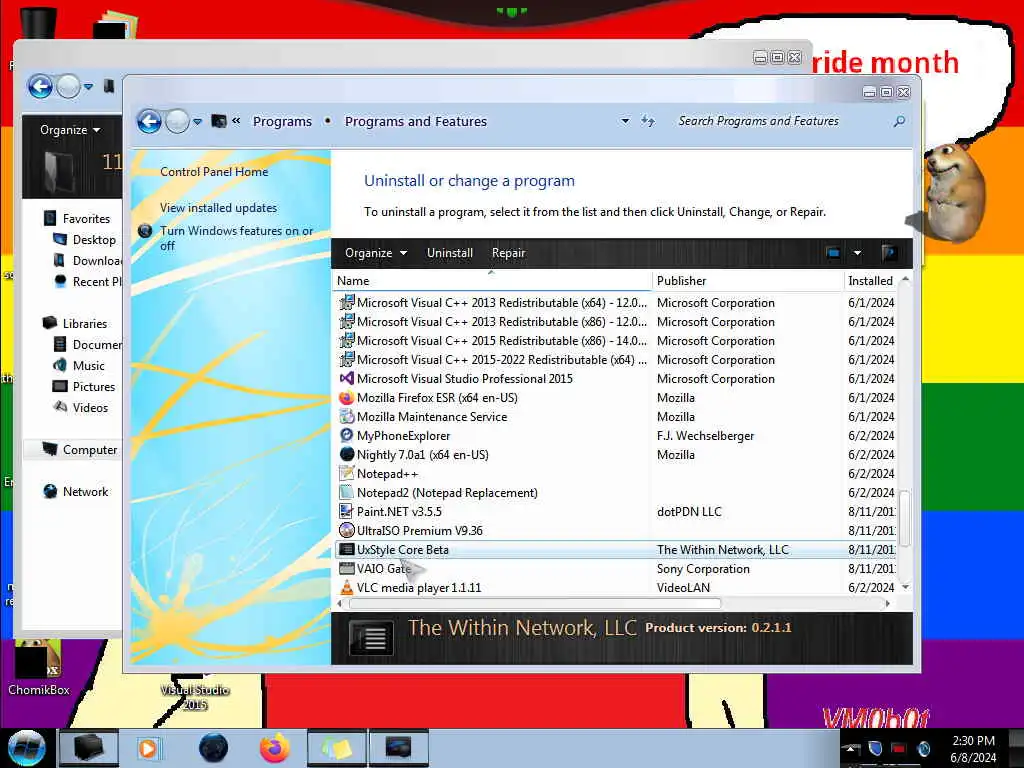Open Organize menu in background Explorer window
Screen dimensions: 1024x768
(x=70, y=130)
